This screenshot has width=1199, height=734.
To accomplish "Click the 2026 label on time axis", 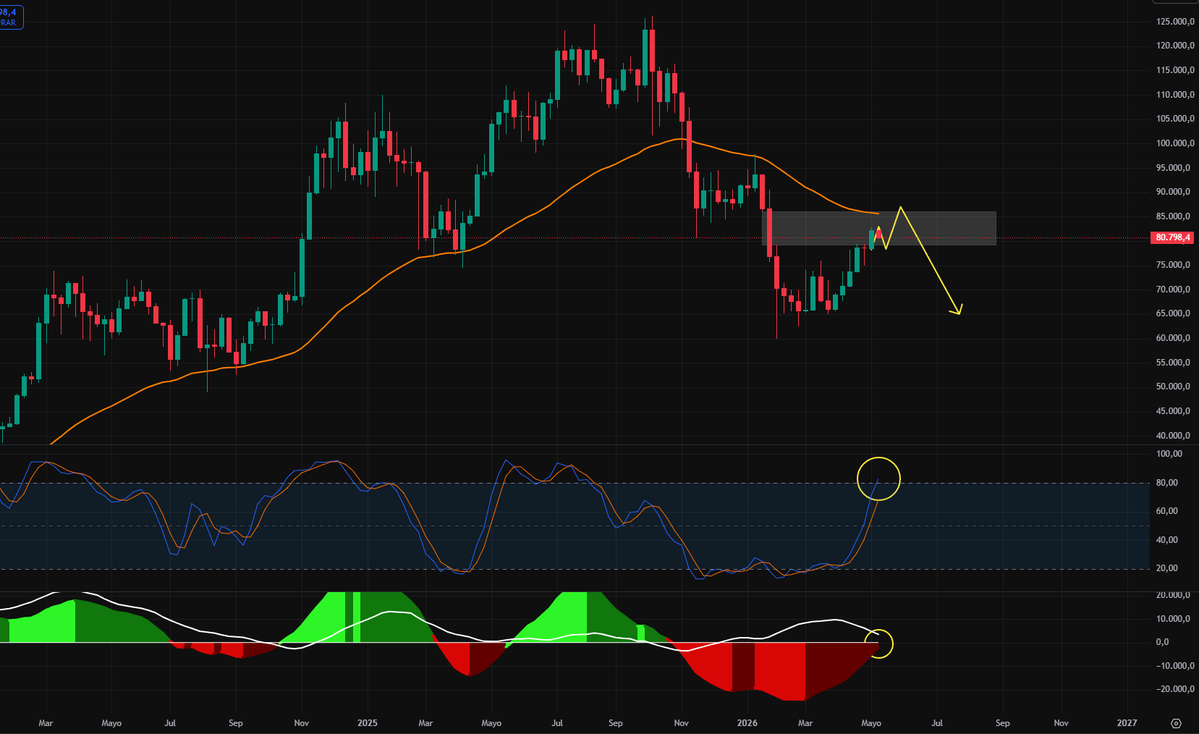I will [747, 723].
